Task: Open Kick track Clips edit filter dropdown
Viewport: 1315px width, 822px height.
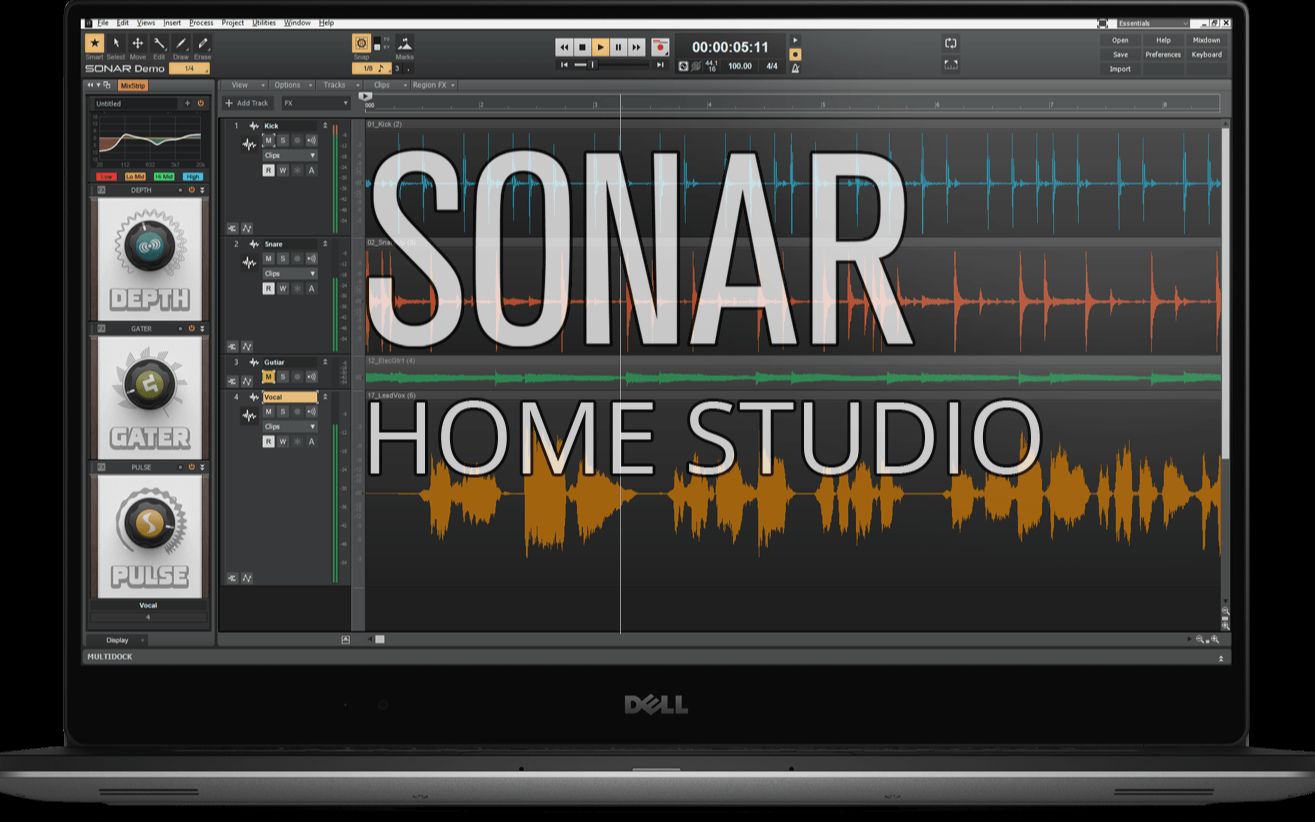Action: coord(290,156)
